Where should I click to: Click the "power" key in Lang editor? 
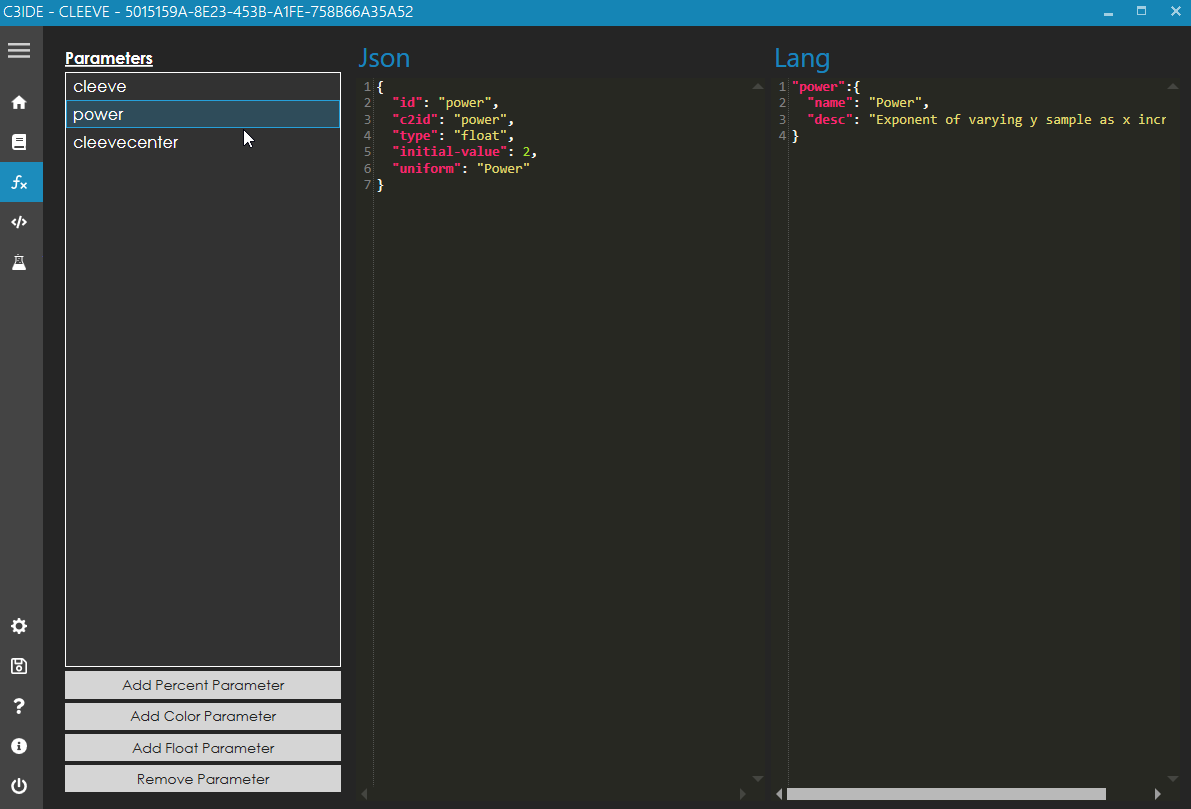[819, 87]
